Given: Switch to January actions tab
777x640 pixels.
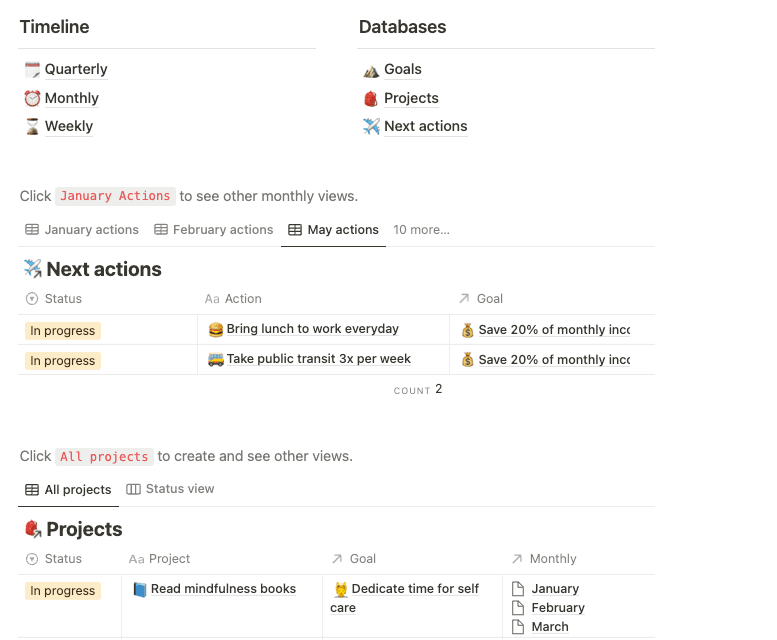Looking at the screenshot, I should point(82,230).
